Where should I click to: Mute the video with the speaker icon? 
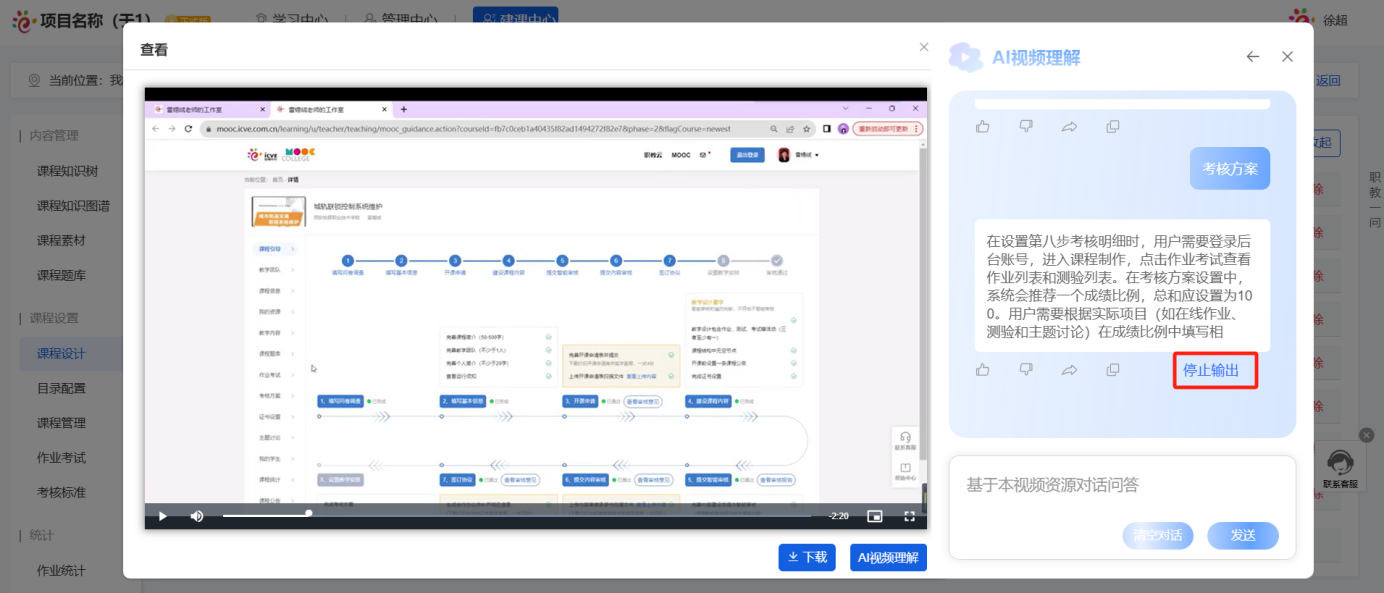[197, 516]
